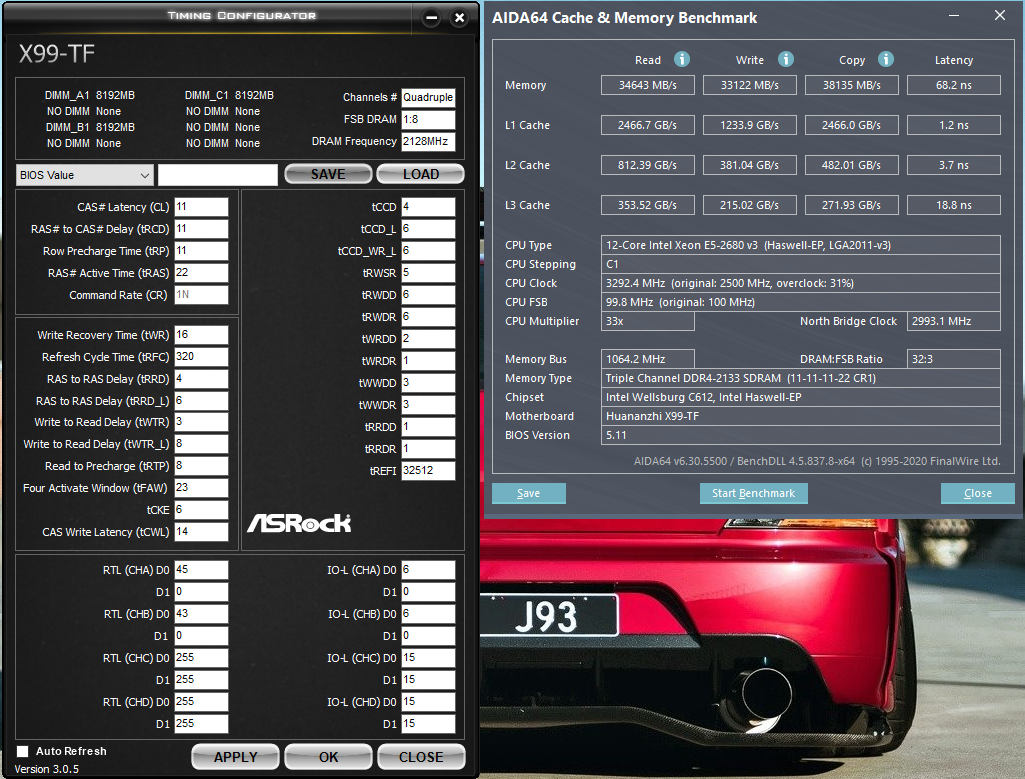Screen dimensions: 1025x779
Task: Close the AIDA64 benchmark window
Action: click(1000, 16)
